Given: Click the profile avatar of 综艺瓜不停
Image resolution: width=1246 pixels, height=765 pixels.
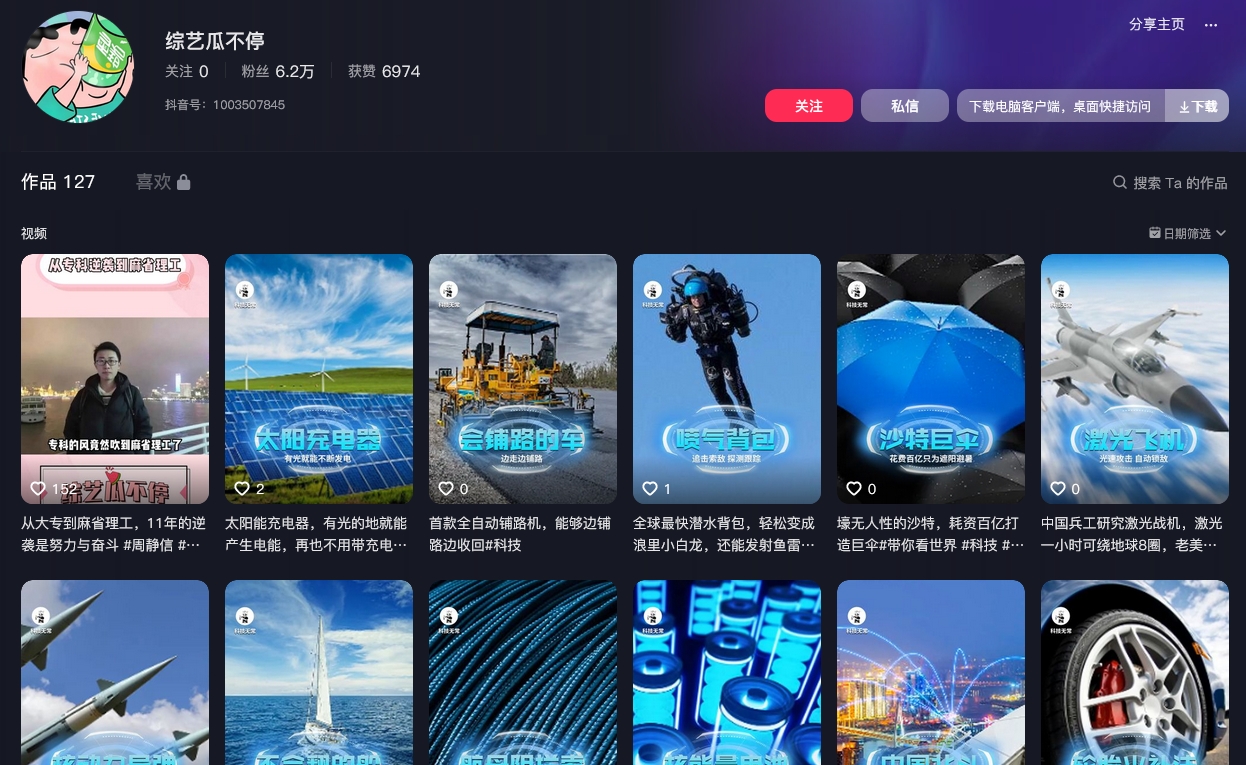Looking at the screenshot, I should coord(78,67).
